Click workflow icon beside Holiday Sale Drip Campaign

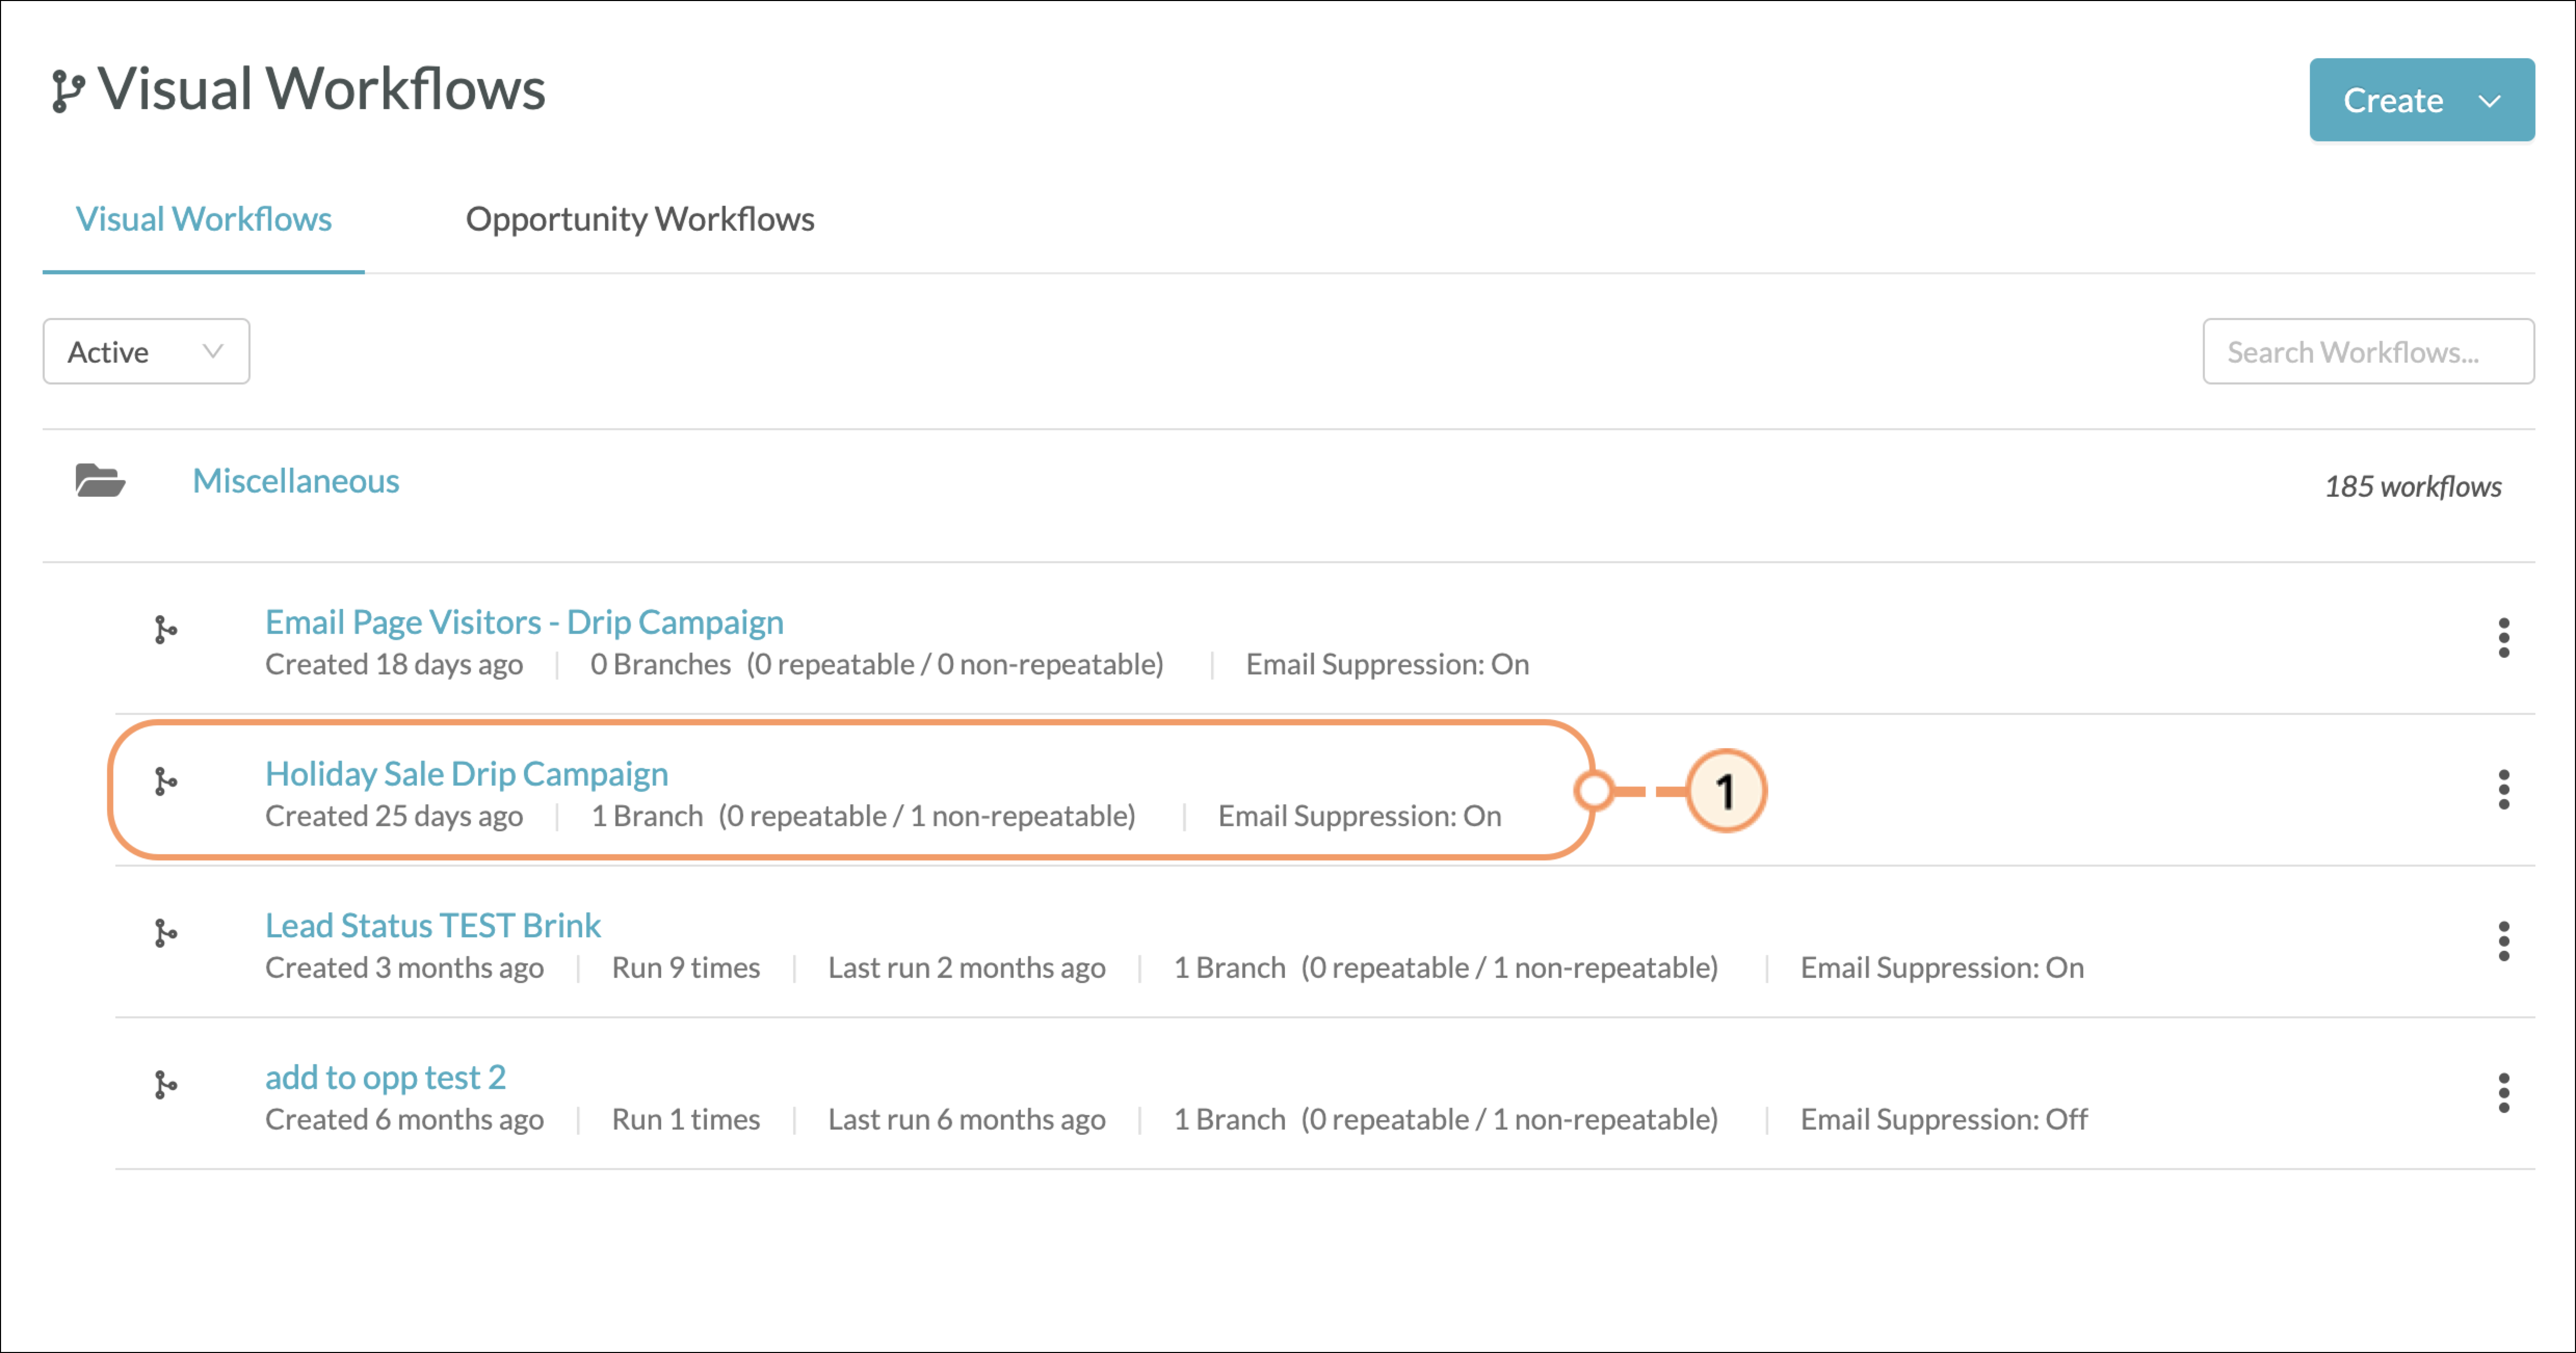pos(166,782)
